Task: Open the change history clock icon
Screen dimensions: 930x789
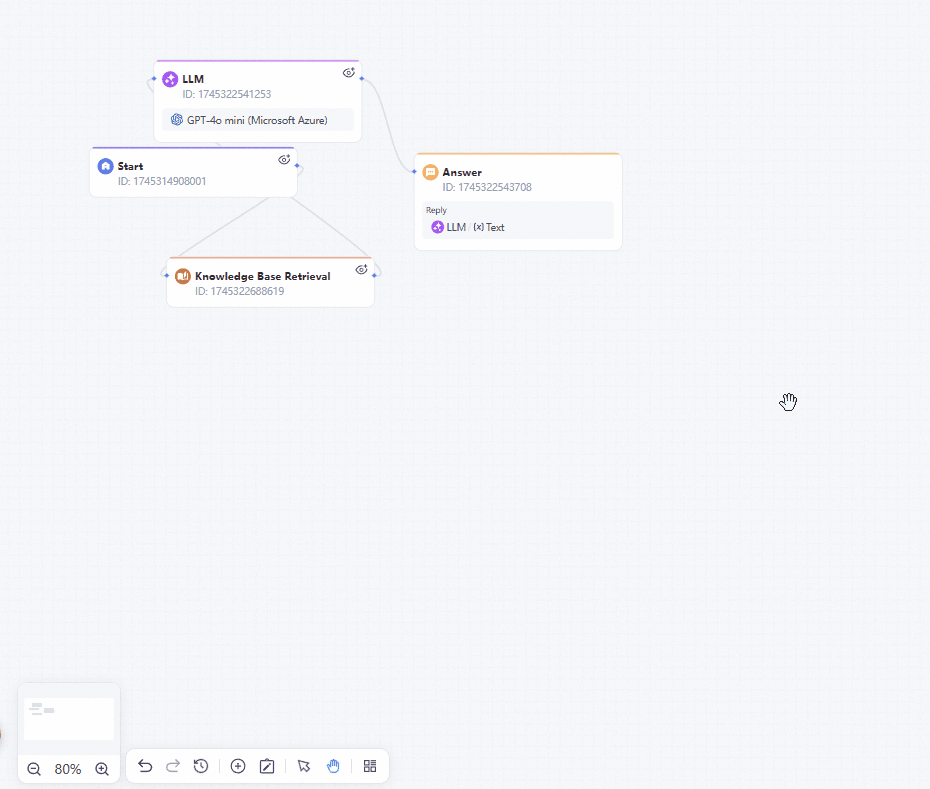Action: click(x=201, y=766)
